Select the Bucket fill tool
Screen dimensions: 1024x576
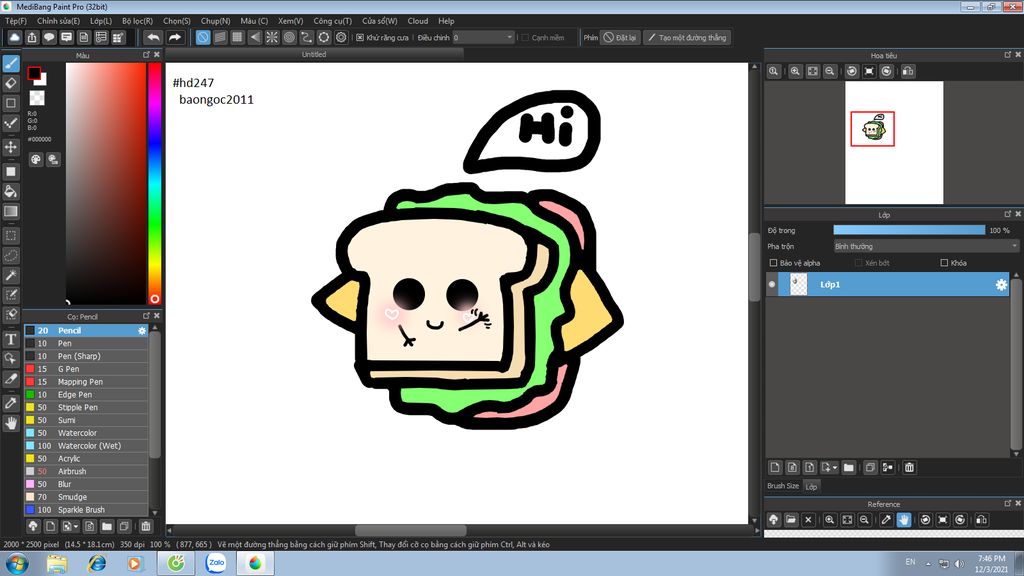11,191
